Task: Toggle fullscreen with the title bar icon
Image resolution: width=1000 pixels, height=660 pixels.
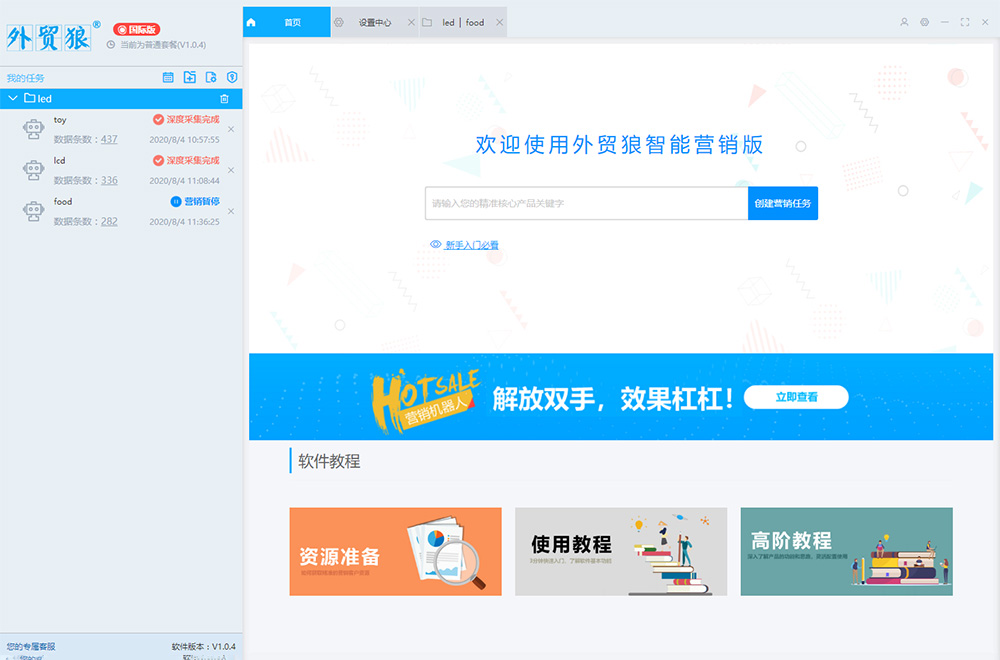Action: 965,22
